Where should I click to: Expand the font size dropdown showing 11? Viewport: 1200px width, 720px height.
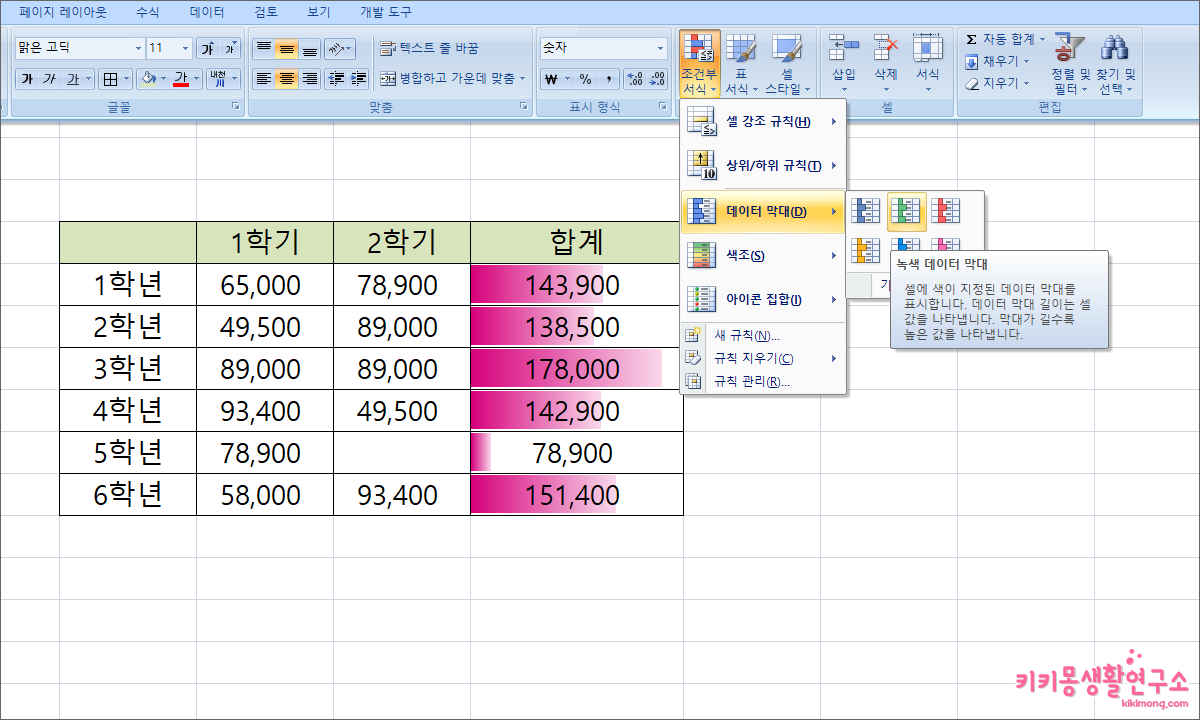click(x=185, y=48)
